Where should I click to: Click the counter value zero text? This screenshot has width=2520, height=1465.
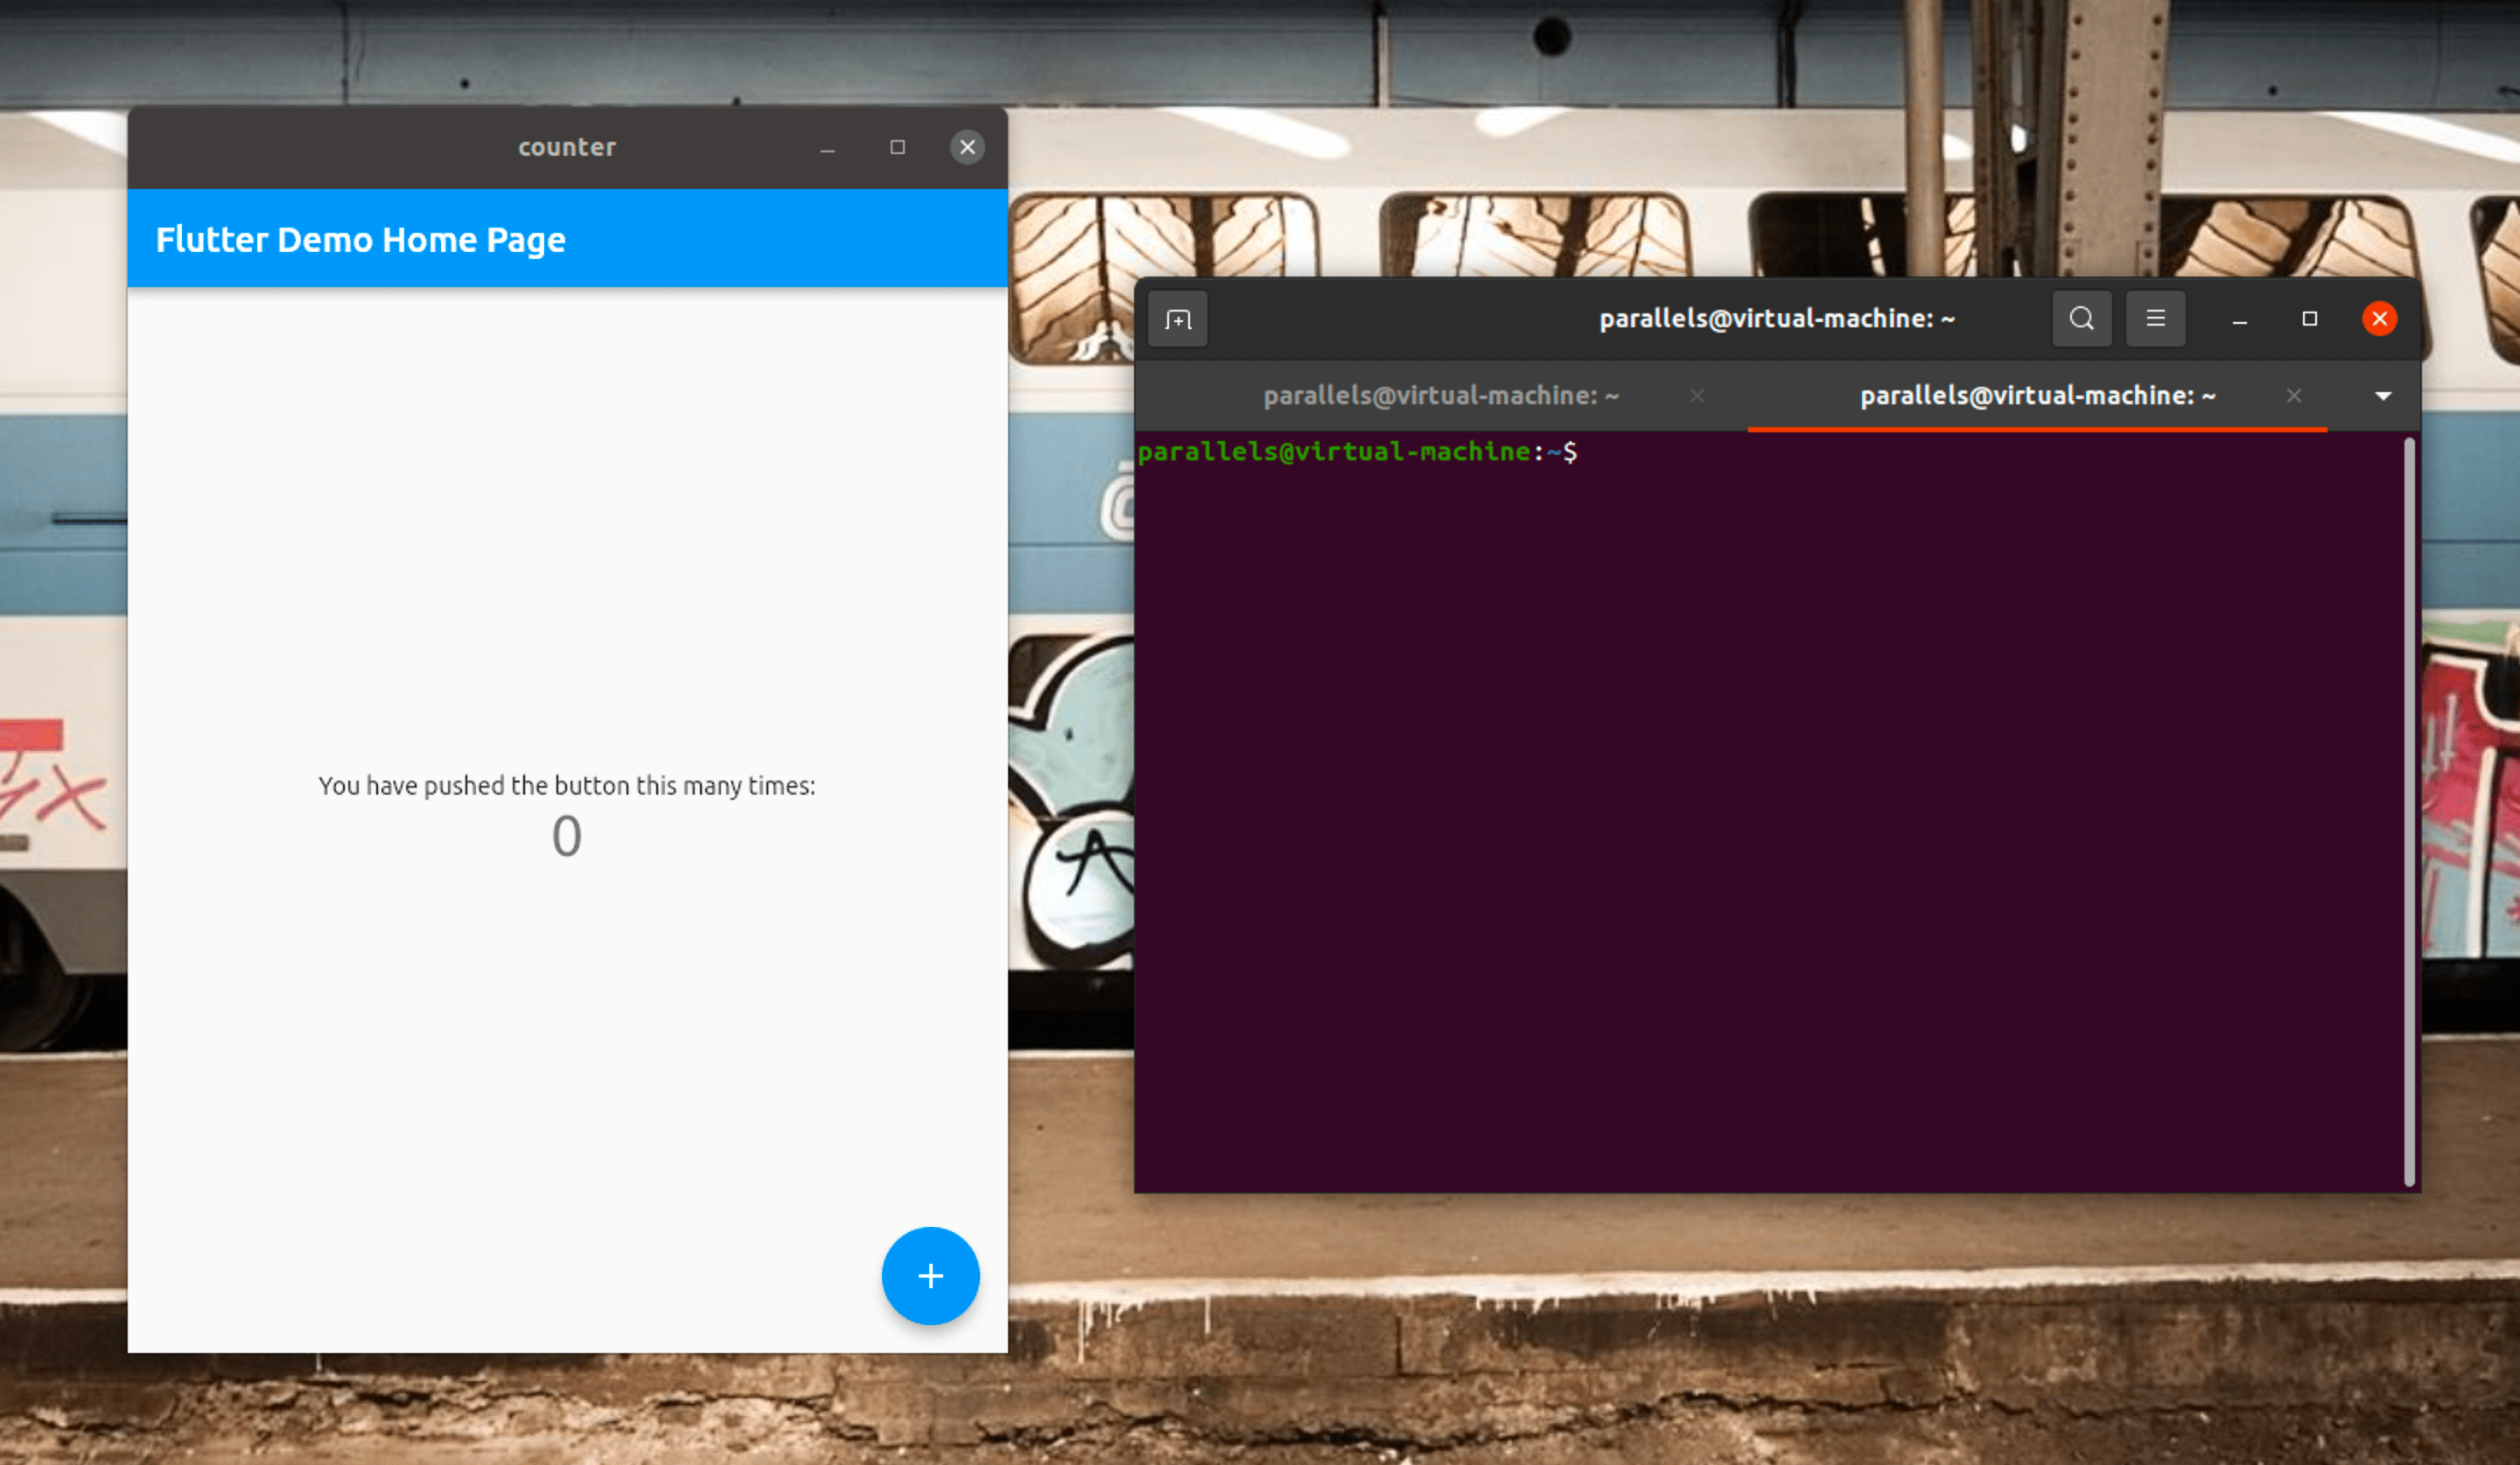click(x=566, y=835)
